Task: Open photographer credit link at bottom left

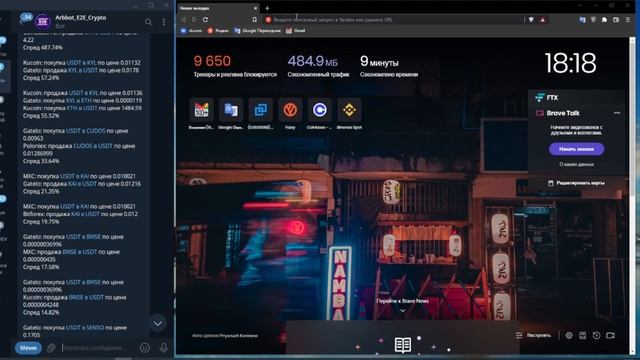Action: tap(225, 336)
